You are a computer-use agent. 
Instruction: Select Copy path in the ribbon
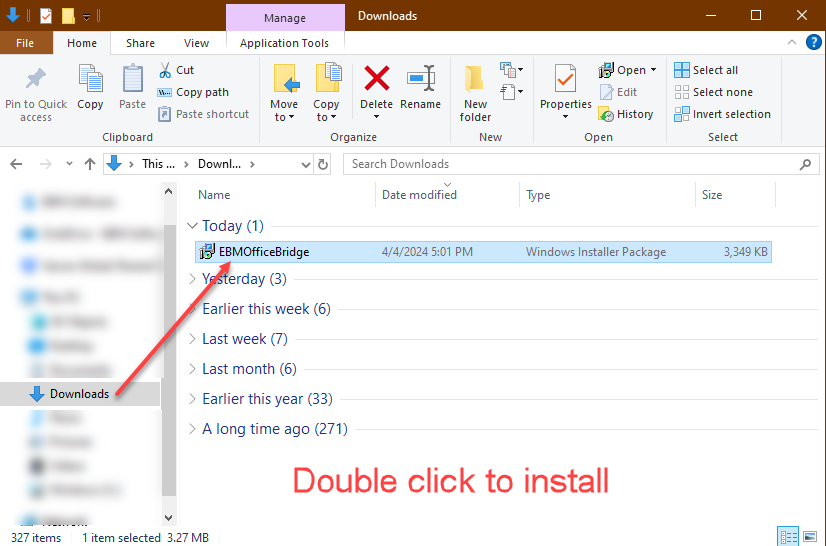click(193, 92)
